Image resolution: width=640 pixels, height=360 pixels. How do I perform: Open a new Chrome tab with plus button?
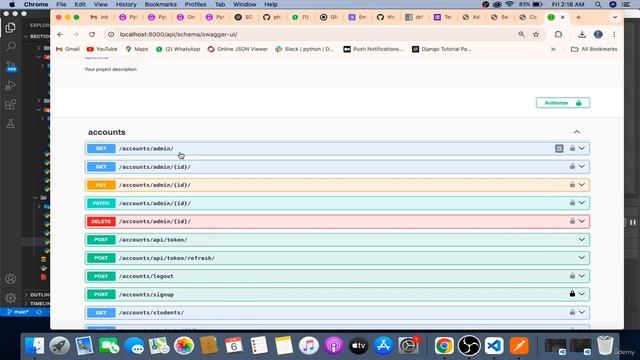tap(578, 17)
